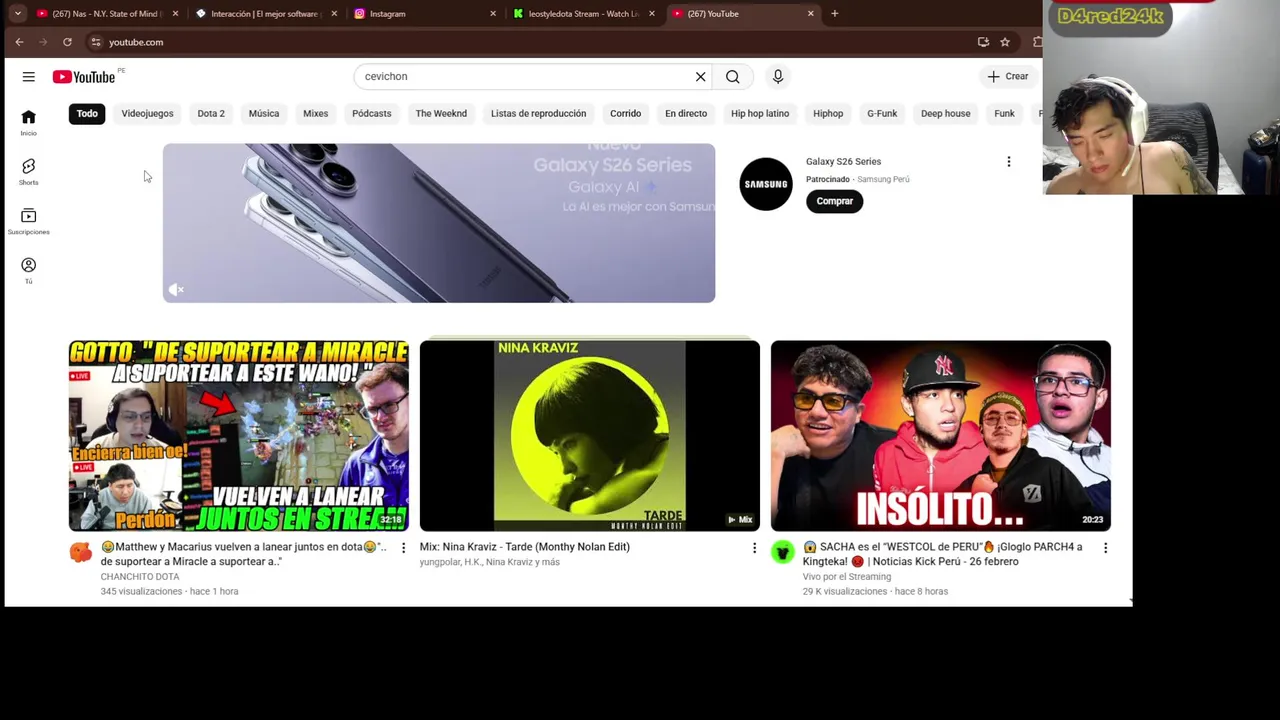
Task: Open options for Galaxy S26 Series ad
Action: 1008,161
